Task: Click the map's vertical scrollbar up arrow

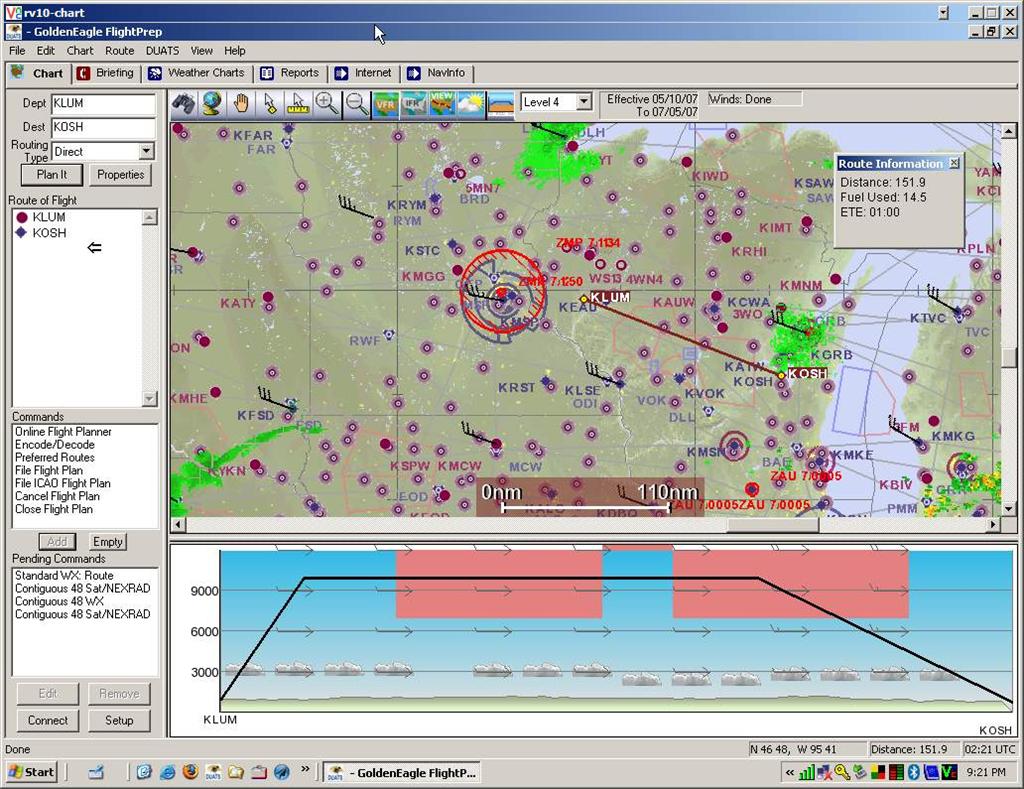Action: (1009, 131)
